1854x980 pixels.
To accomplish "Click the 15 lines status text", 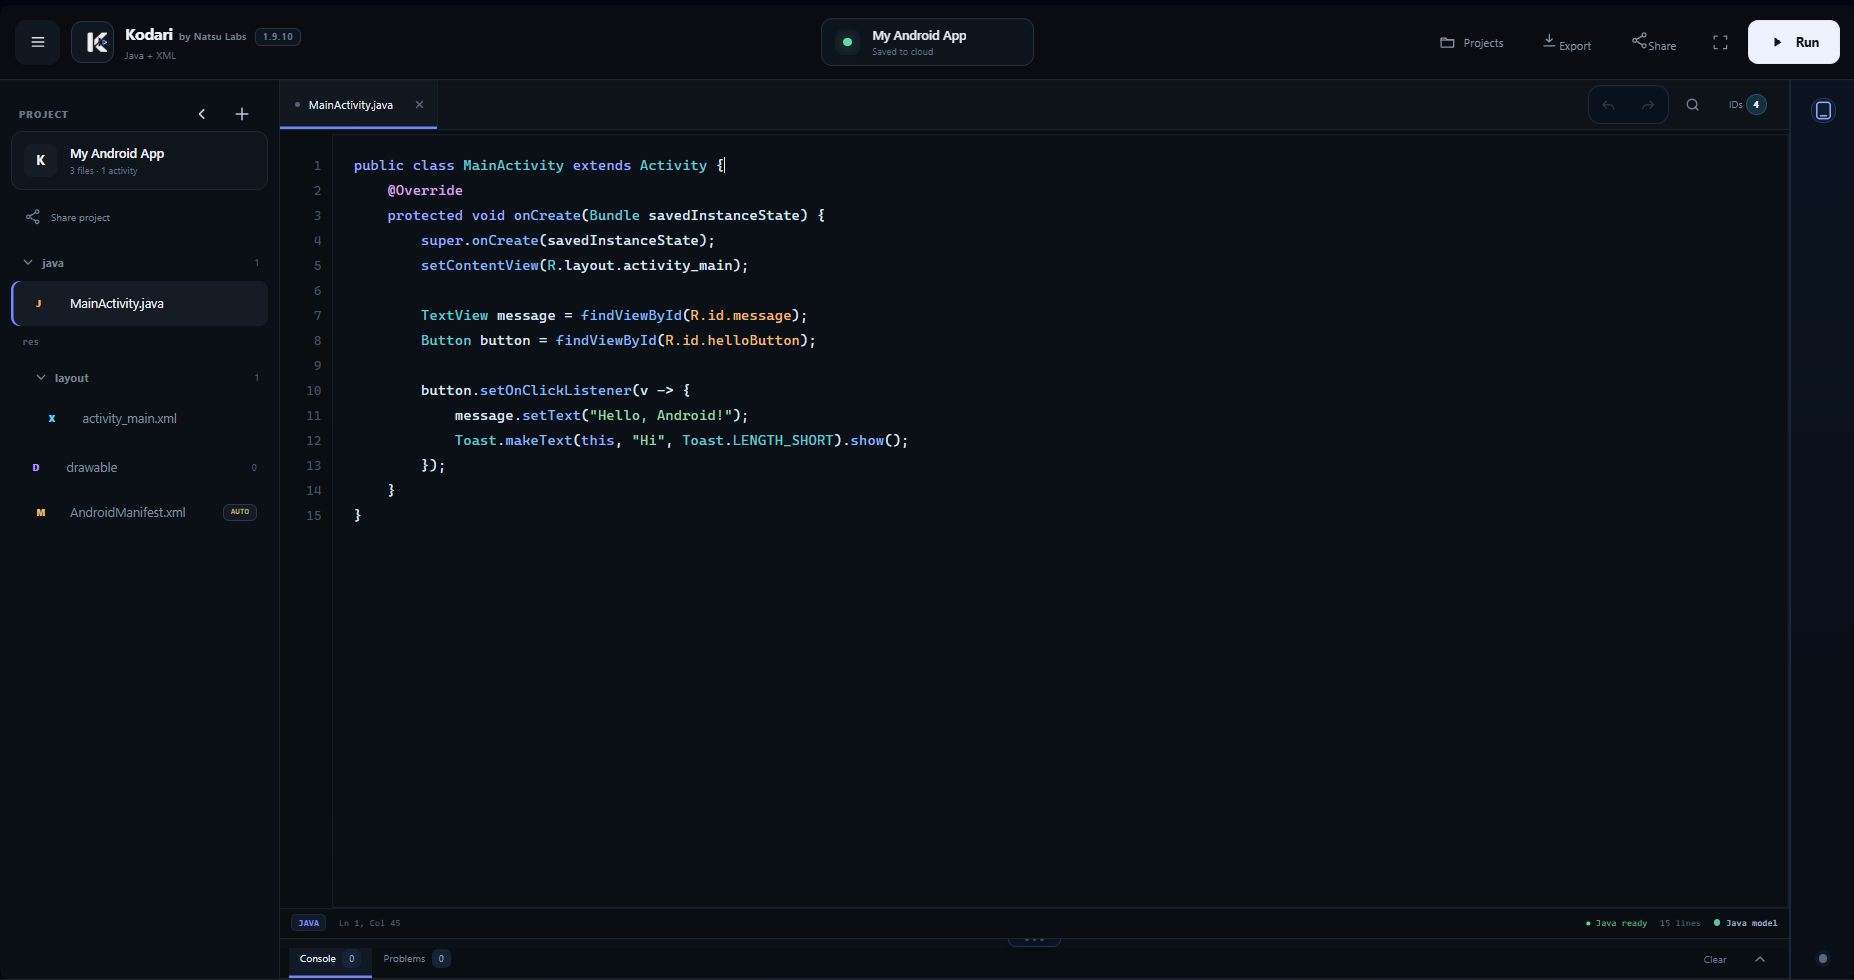I will 1680,923.
